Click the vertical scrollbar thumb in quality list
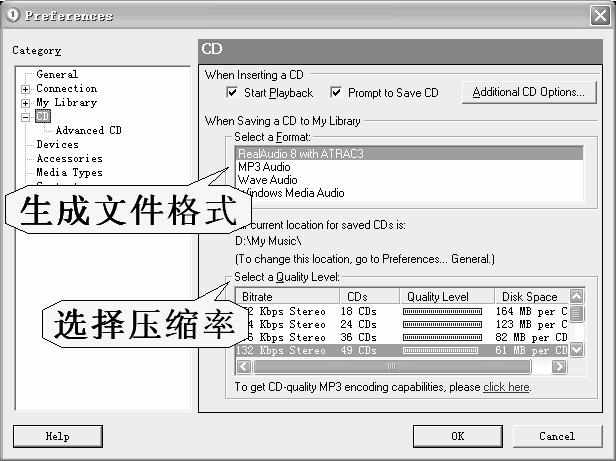616x461 pixels. pos(577,313)
